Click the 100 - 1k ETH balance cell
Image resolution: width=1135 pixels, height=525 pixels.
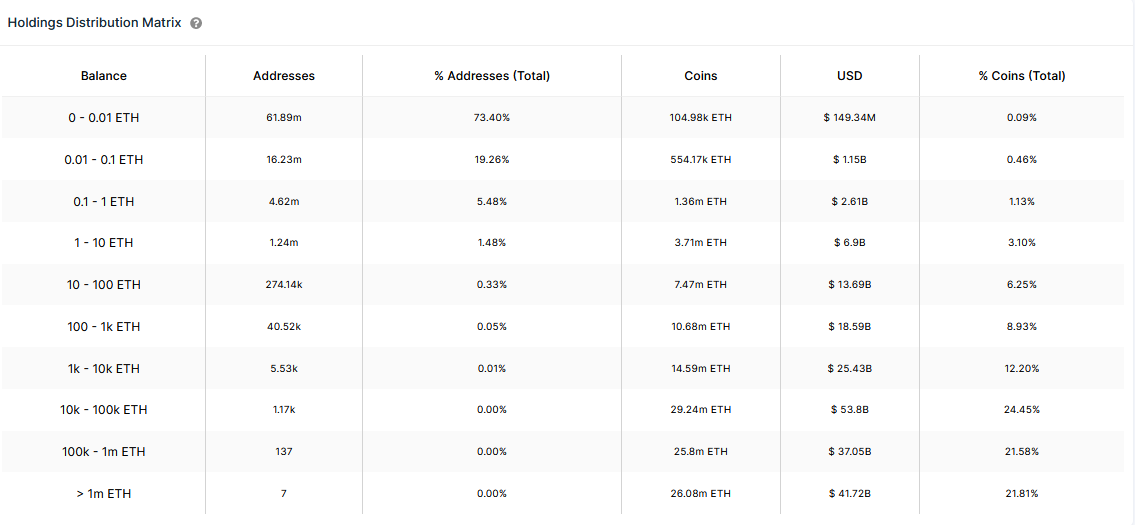tap(104, 327)
